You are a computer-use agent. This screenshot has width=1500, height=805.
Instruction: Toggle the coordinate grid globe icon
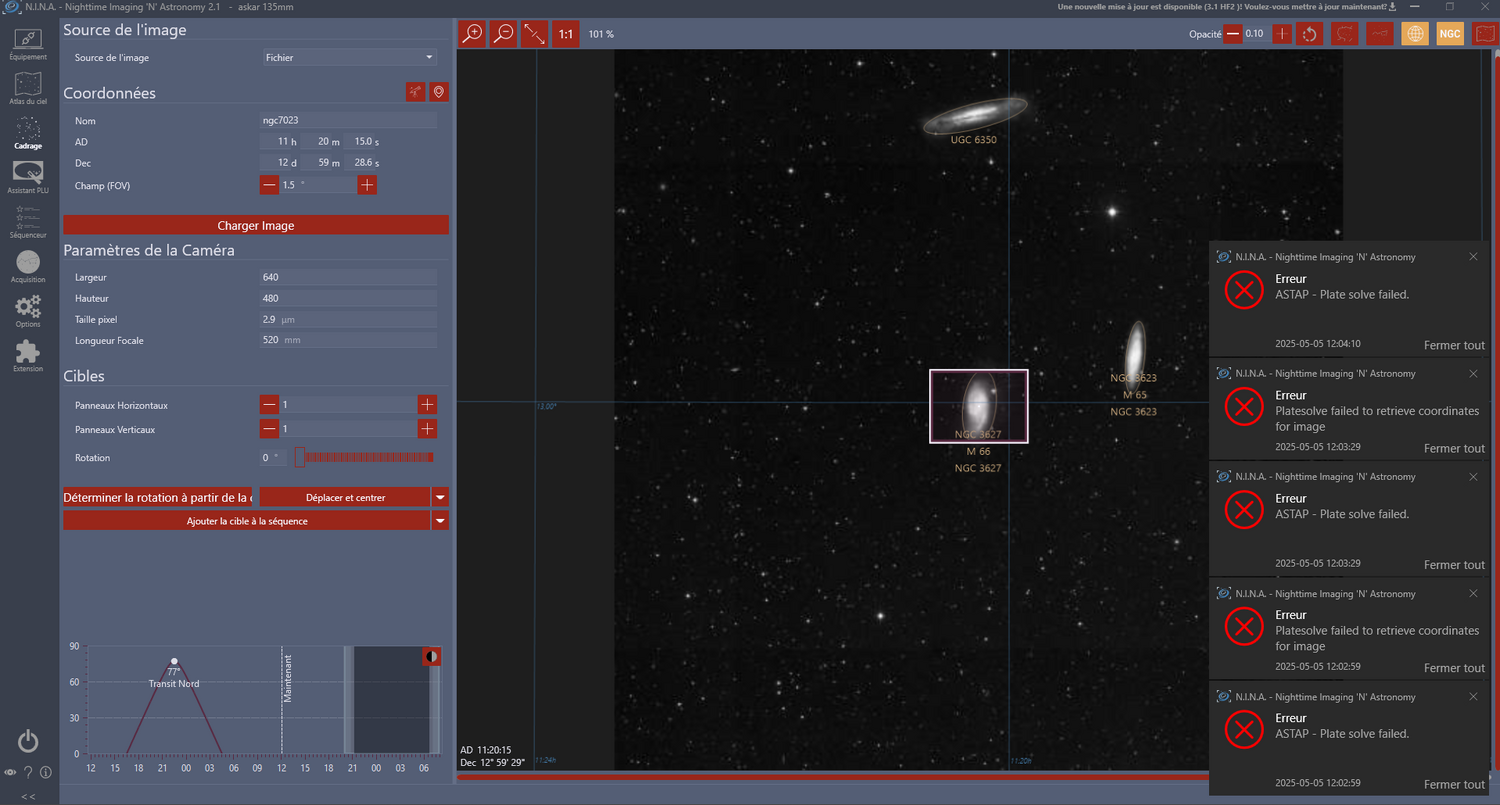1415,34
